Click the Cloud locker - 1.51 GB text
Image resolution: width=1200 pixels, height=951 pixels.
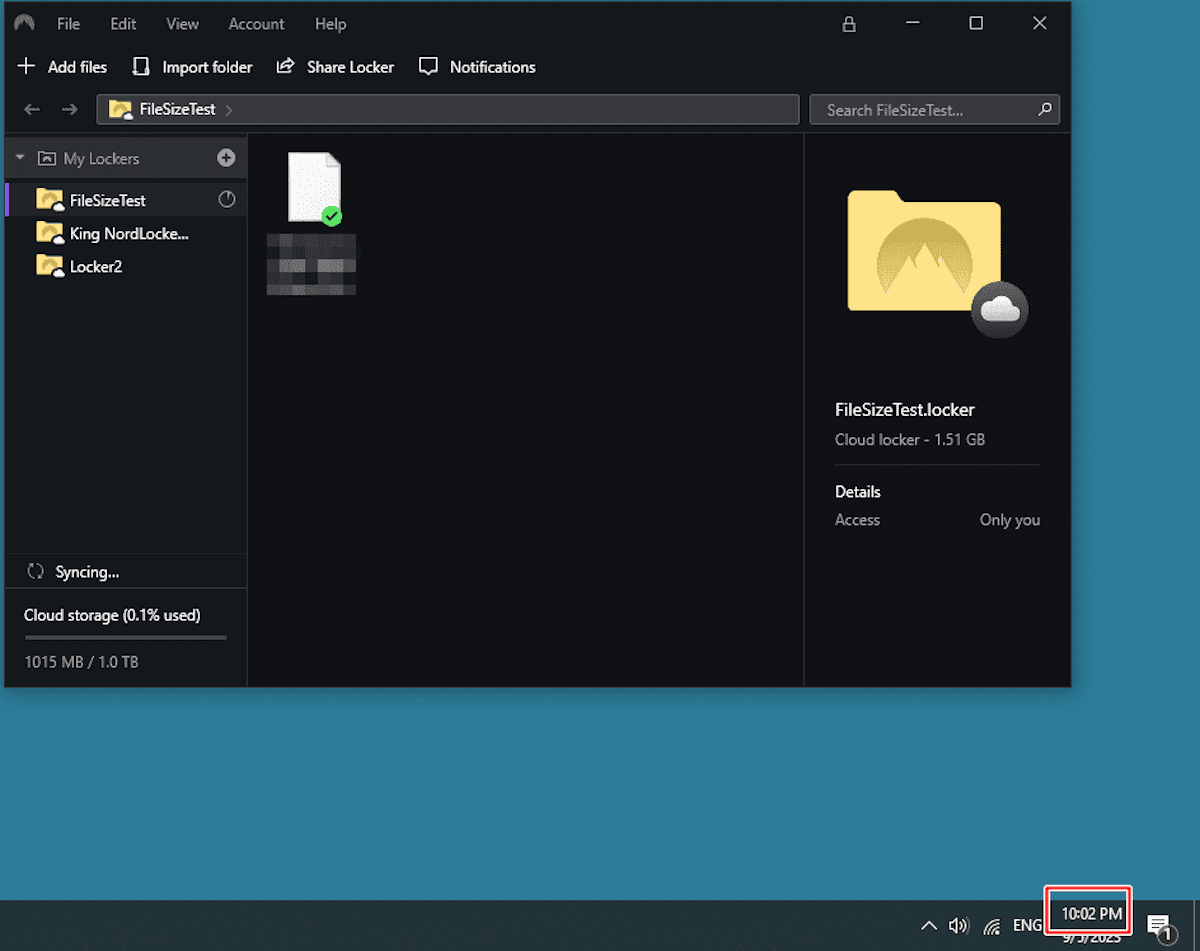(x=910, y=440)
